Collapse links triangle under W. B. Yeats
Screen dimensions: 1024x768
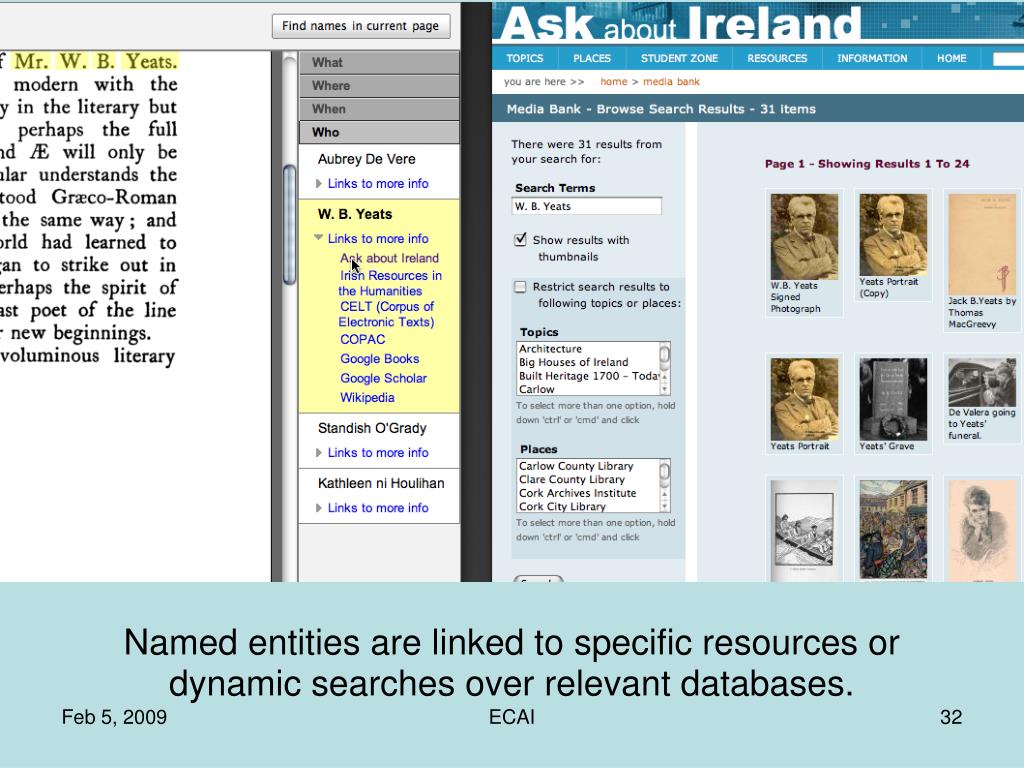[319, 238]
